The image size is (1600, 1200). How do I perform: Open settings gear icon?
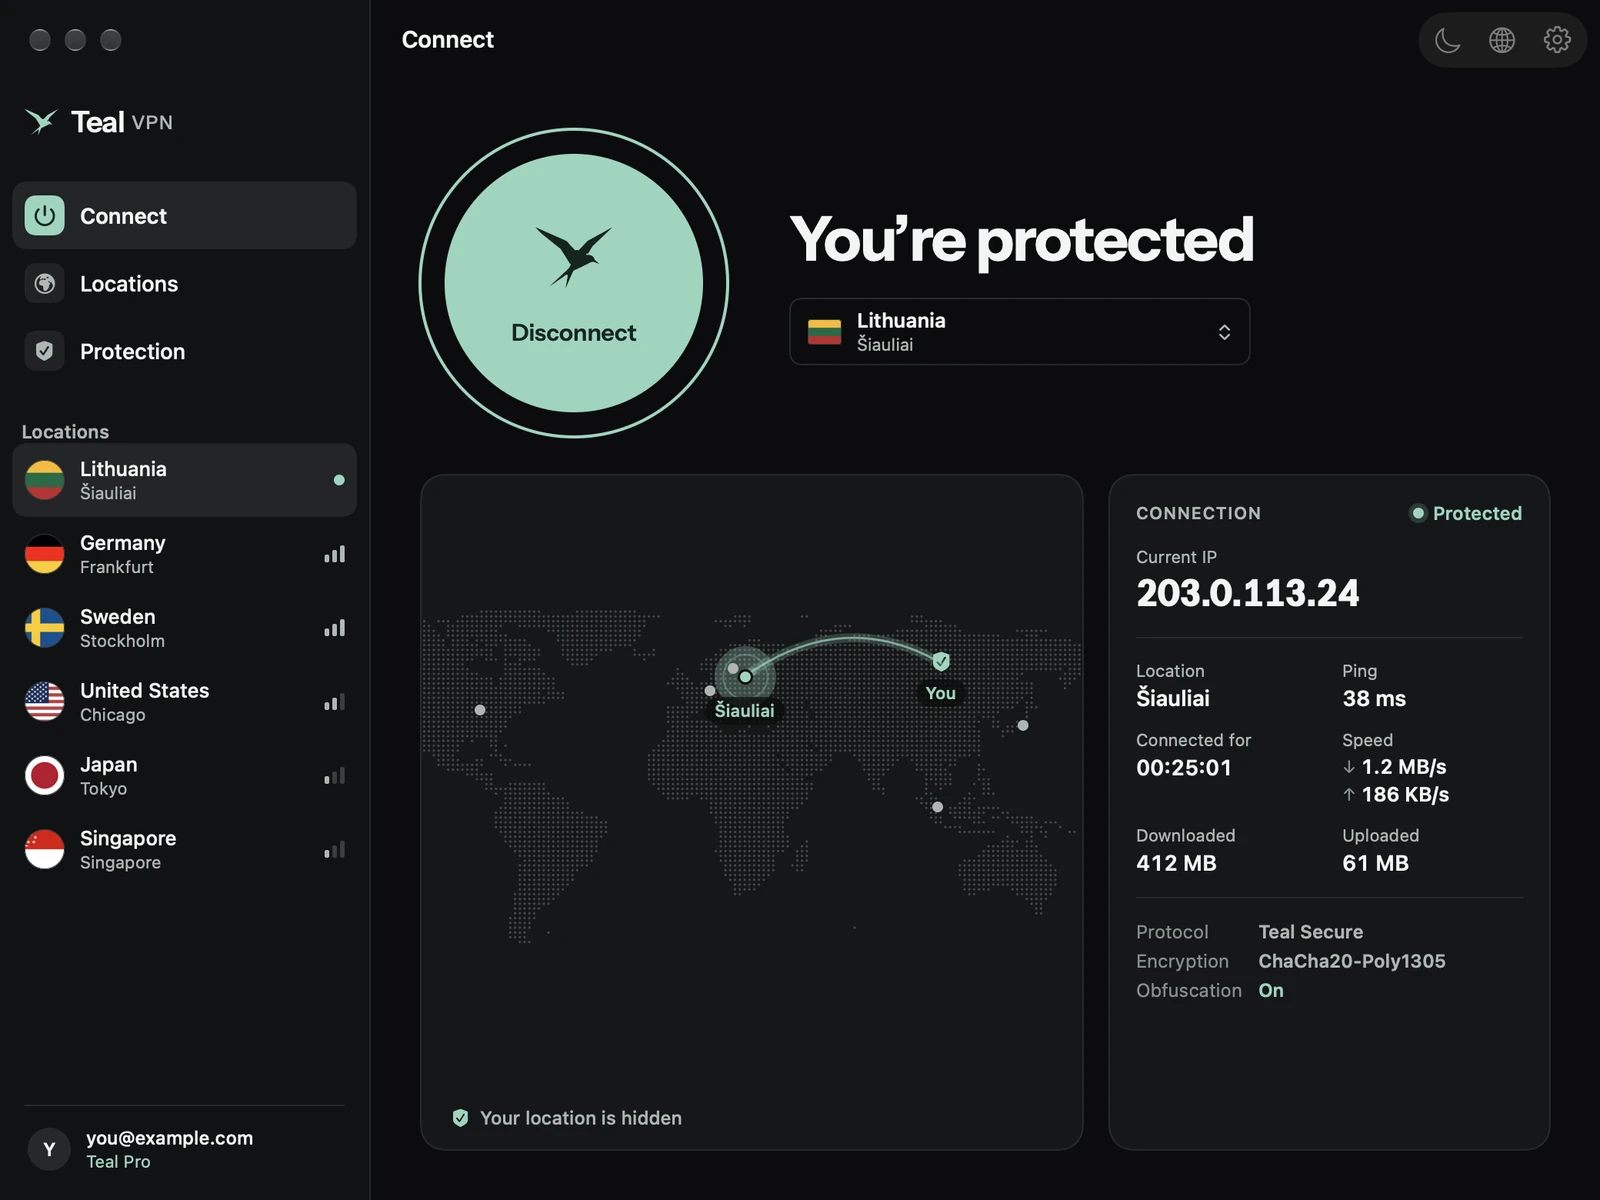coord(1557,40)
